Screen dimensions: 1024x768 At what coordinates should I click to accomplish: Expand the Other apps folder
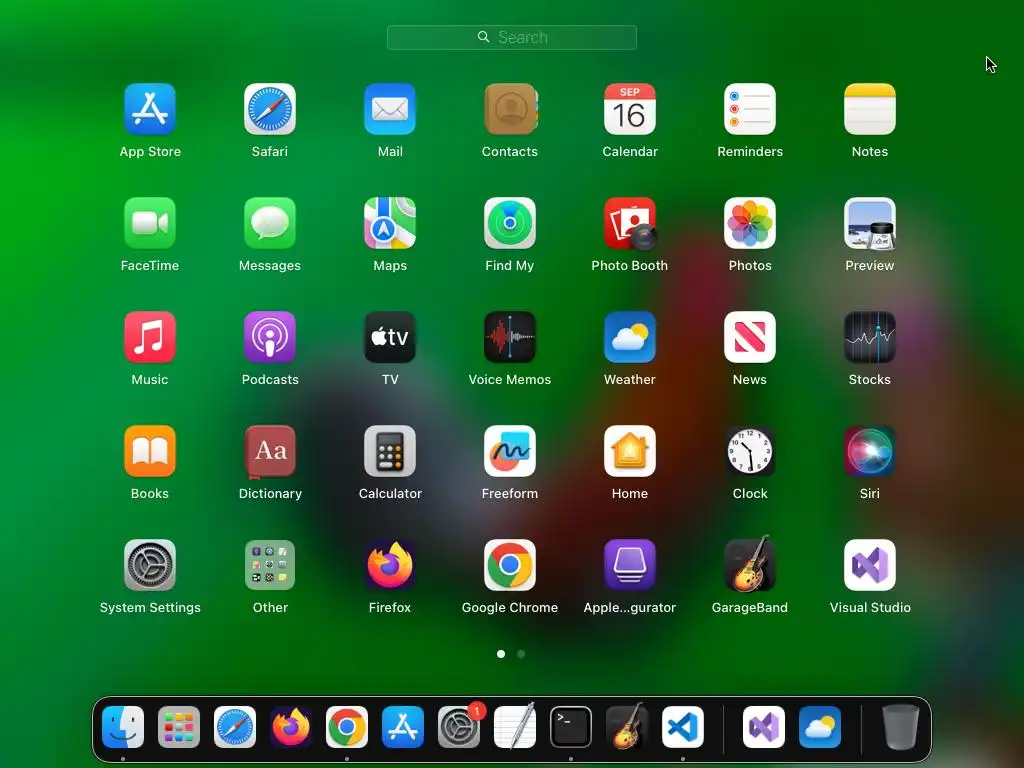pos(270,565)
